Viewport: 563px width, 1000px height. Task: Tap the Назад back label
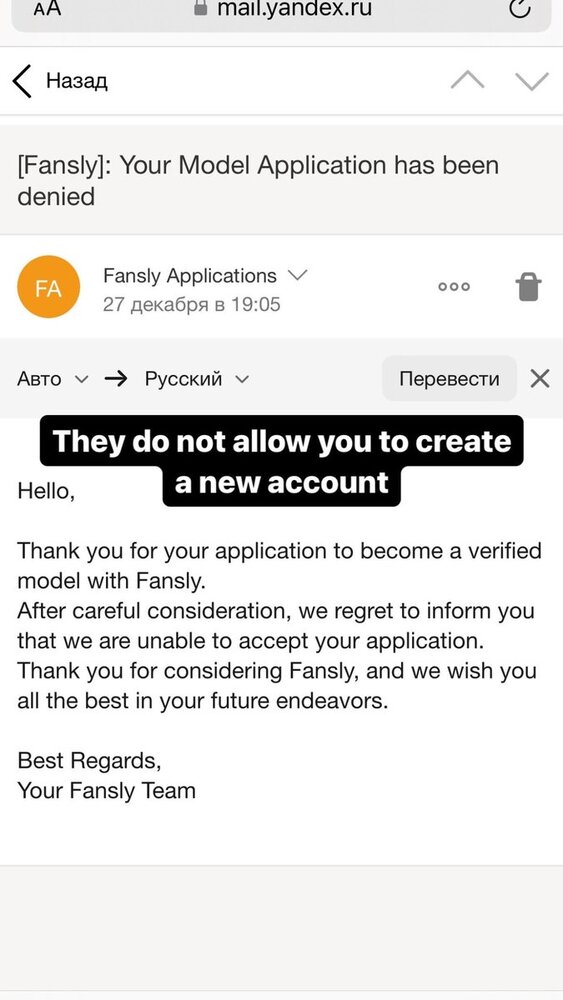tap(77, 82)
